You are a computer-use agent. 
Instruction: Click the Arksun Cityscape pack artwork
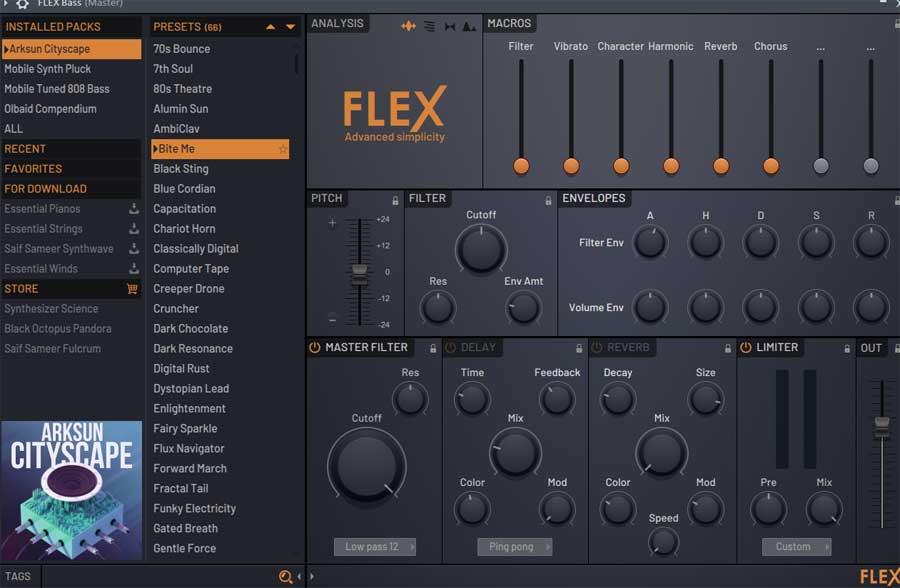click(x=72, y=490)
